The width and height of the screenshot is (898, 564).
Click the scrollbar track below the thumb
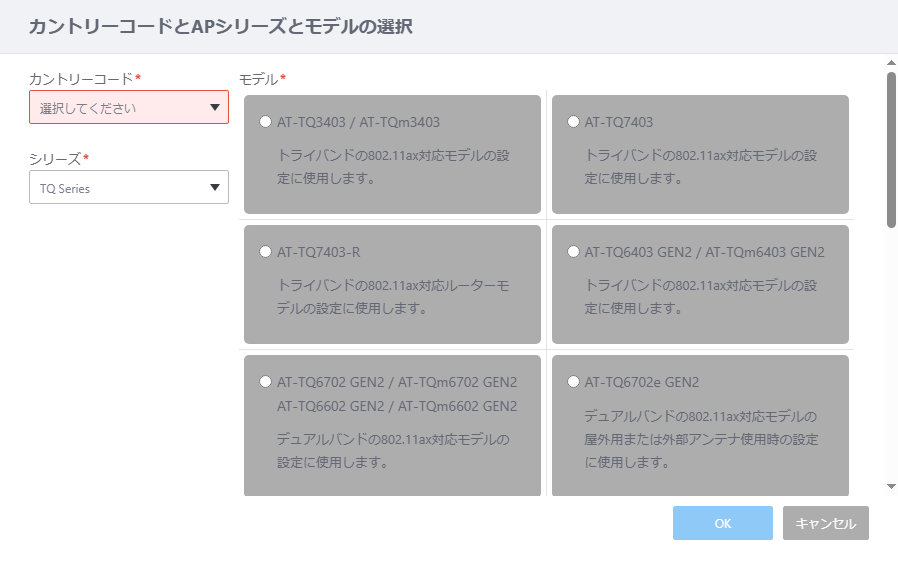[x=891, y=355]
